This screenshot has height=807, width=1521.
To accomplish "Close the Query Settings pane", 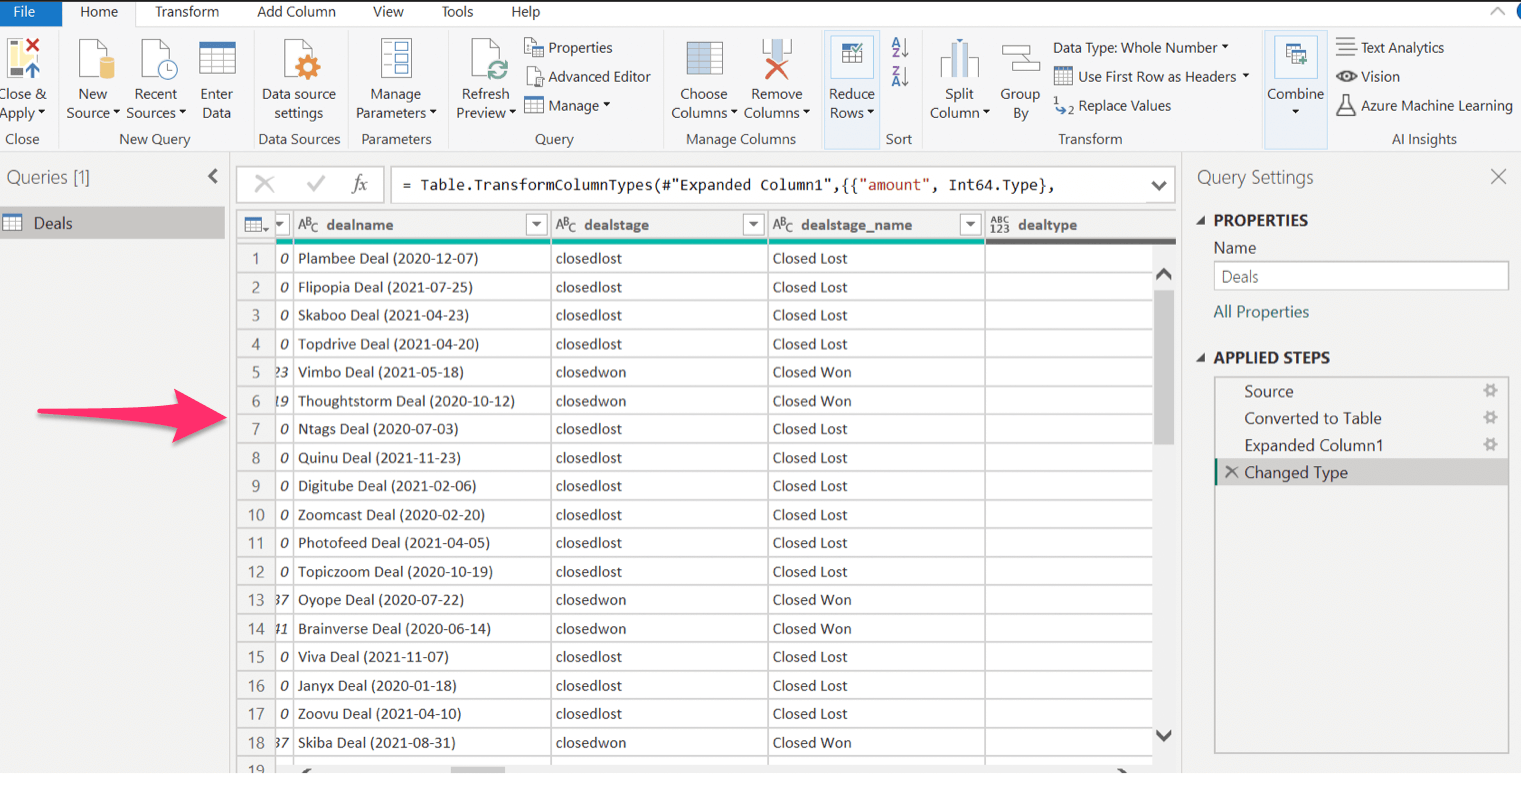I will [1498, 177].
